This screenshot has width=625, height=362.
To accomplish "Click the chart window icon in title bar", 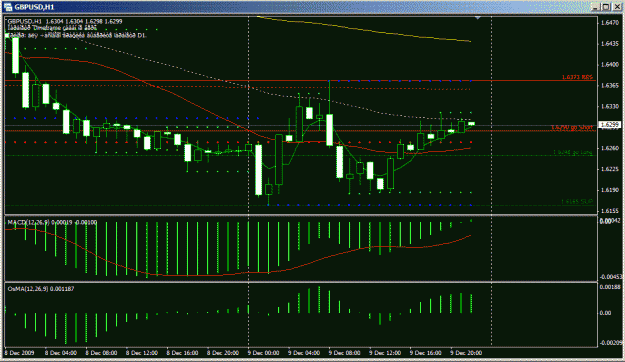I will (8, 7).
